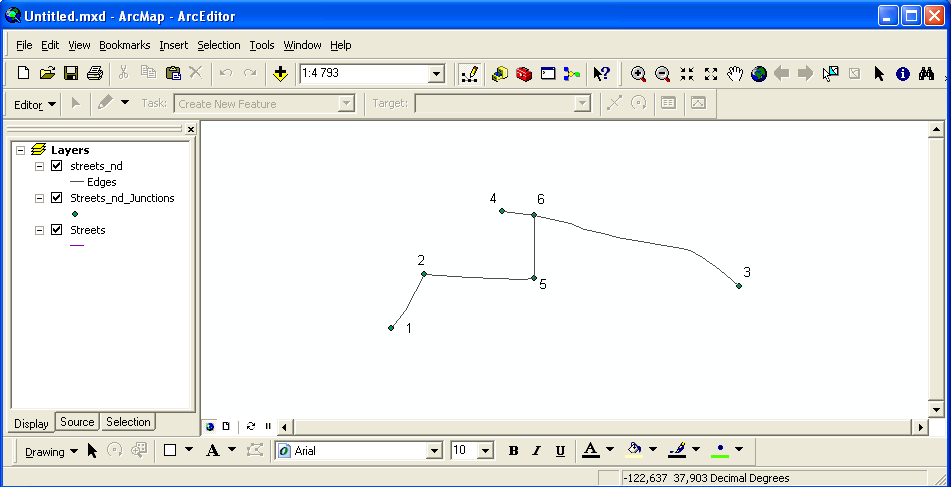Toggle Italic text formatting
951x487 pixels.
click(536, 451)
